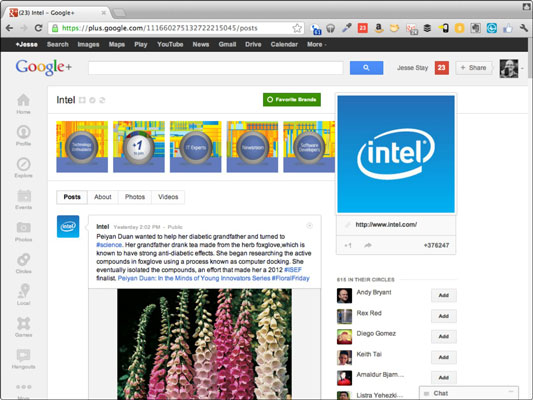Open Gmail in the top bar
The height and width of the screenshot is (400, 533).
pos(227,44)
